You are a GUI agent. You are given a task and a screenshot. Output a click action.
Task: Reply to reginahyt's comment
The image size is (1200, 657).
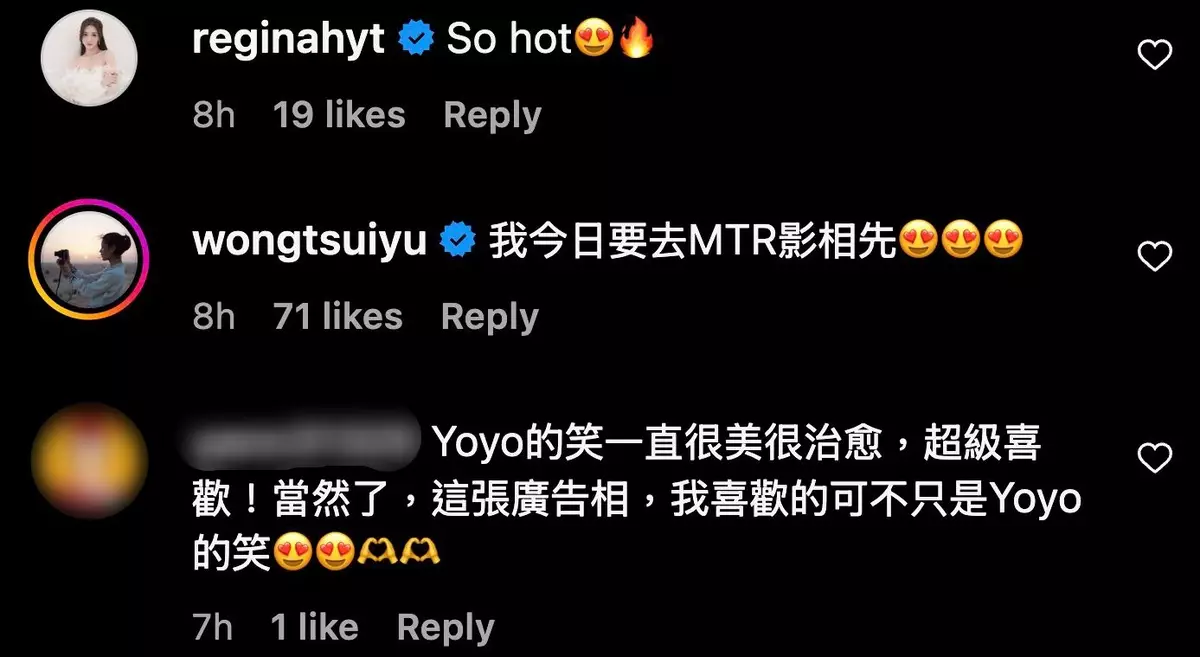click(x=492, y=115)
